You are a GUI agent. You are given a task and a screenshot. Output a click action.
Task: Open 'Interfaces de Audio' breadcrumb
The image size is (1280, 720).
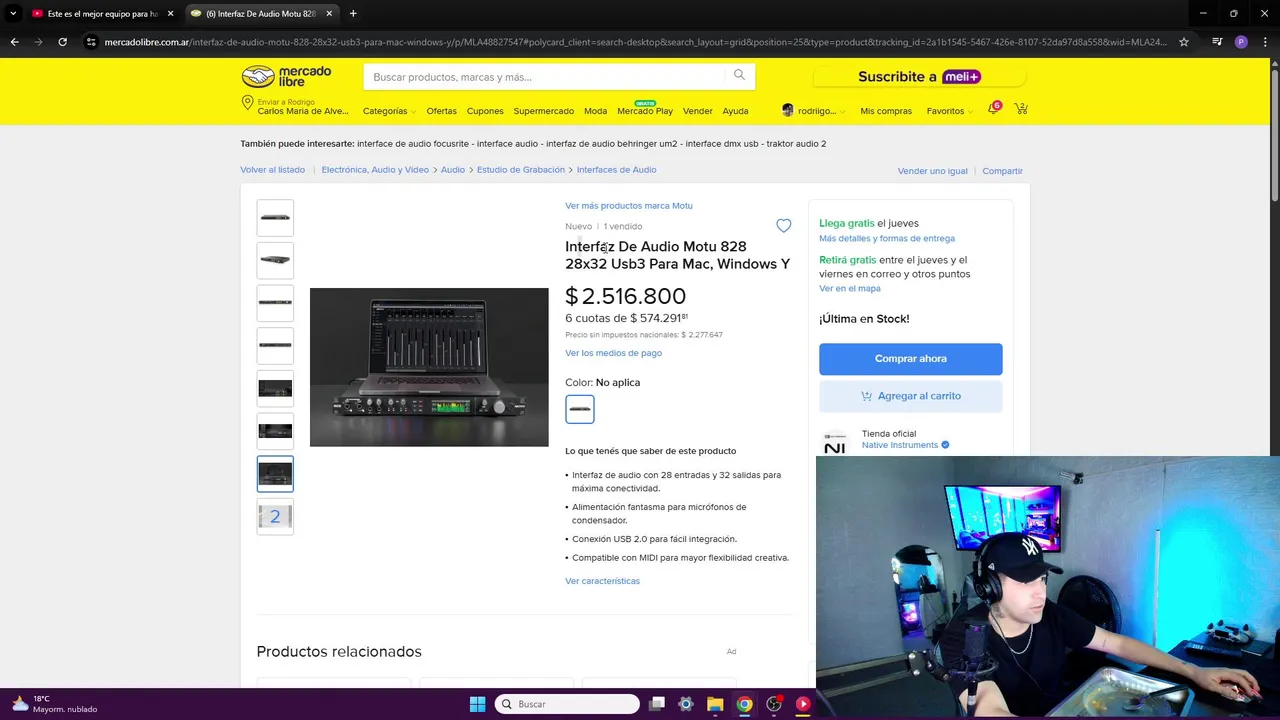(x=616, y=170)
